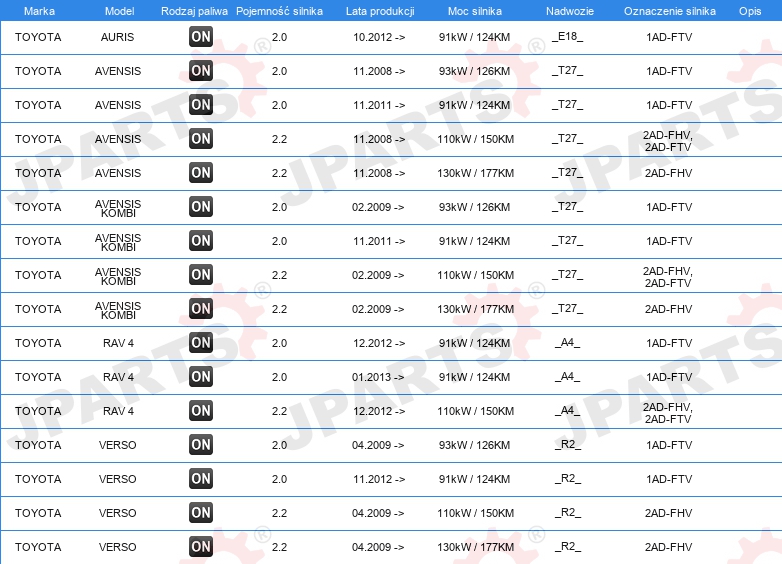
Task: Click the Opis column header
Action: [750, 11]
